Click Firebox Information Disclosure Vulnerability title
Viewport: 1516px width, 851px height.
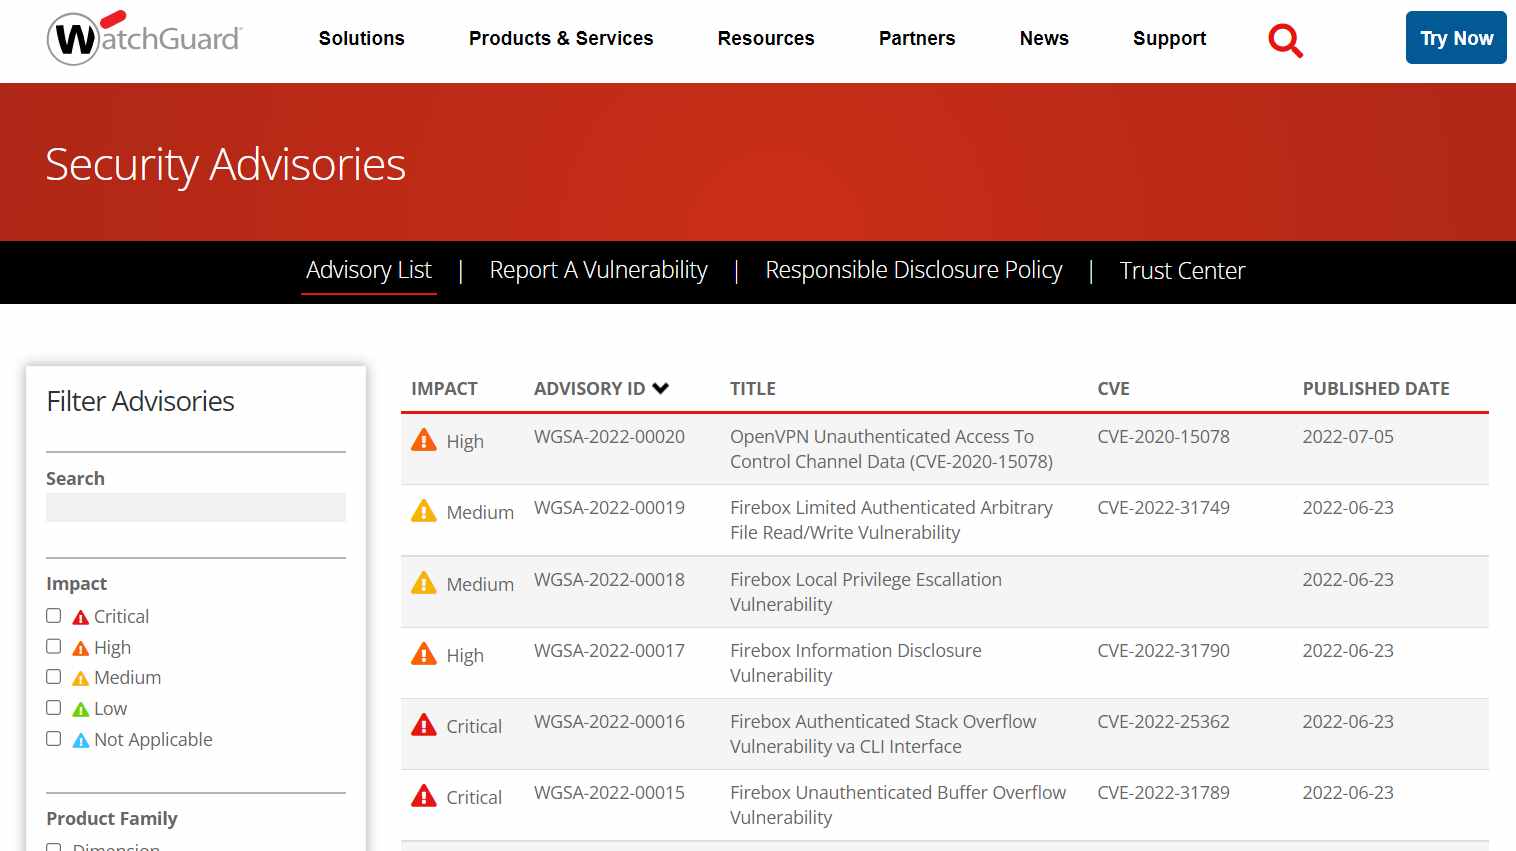(856, 663)
